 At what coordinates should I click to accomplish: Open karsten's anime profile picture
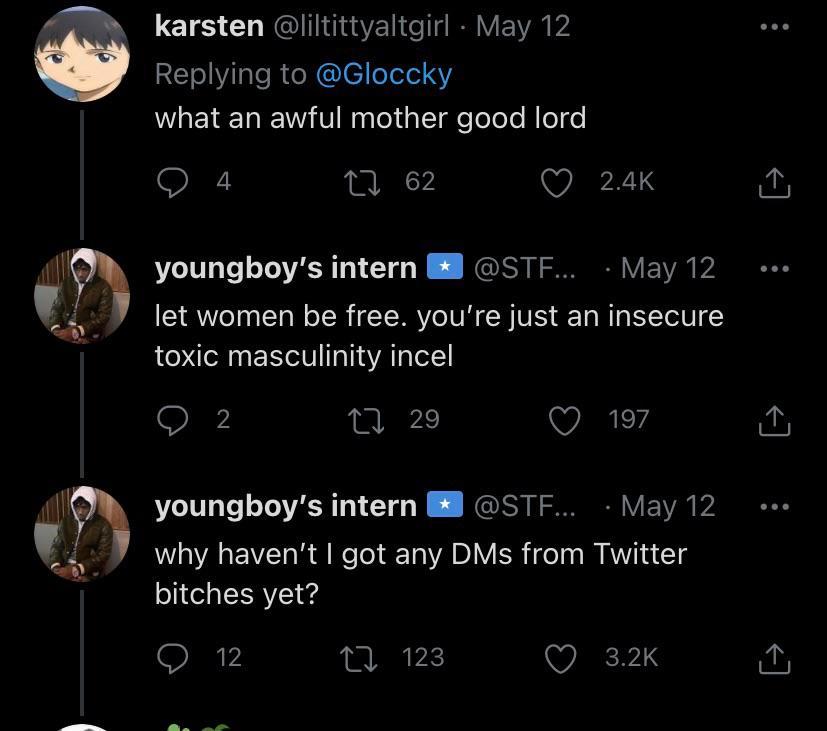(x=82, y=55)
